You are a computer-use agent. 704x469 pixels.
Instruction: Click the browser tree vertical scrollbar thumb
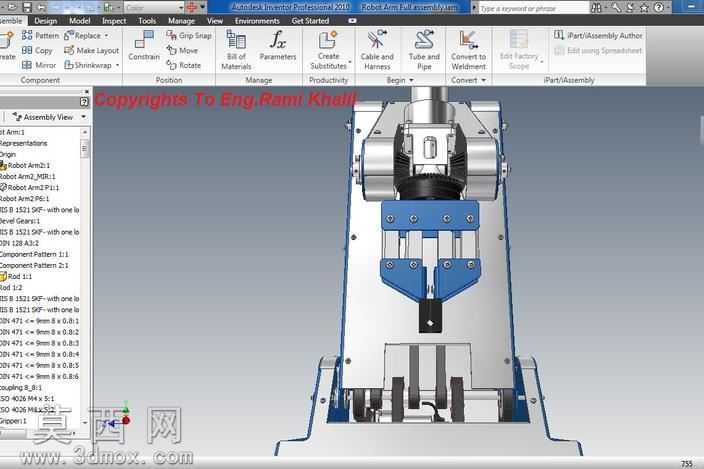(84, 148)
